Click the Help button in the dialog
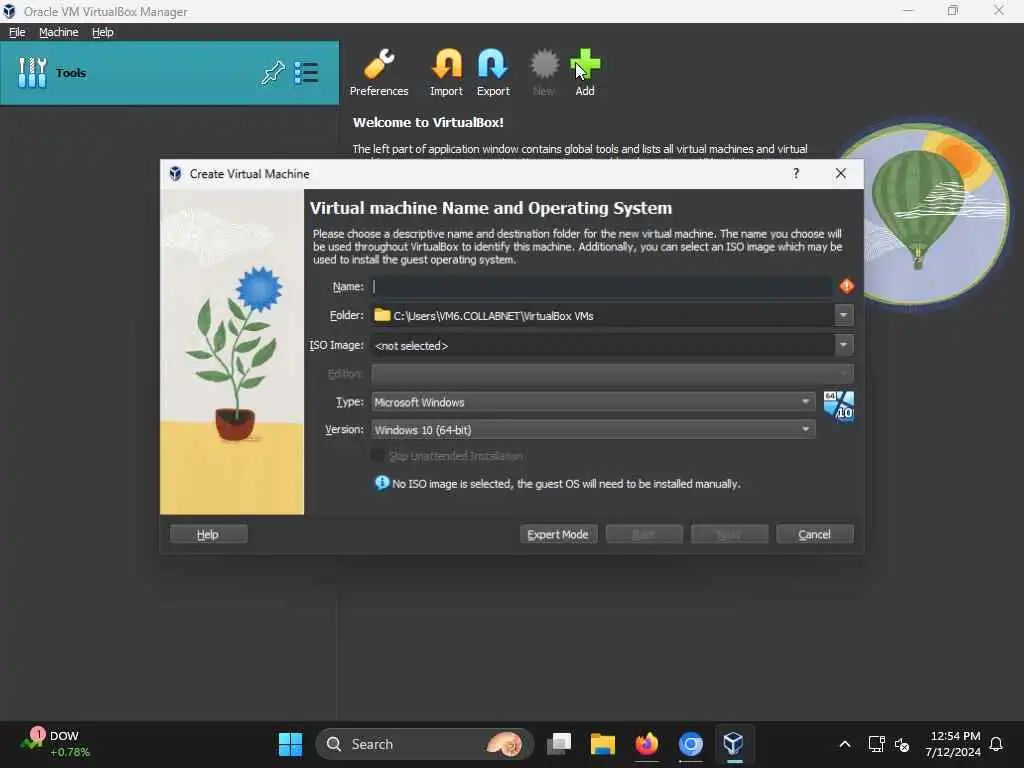This screenshot has height=768, width=1024. 208,534
